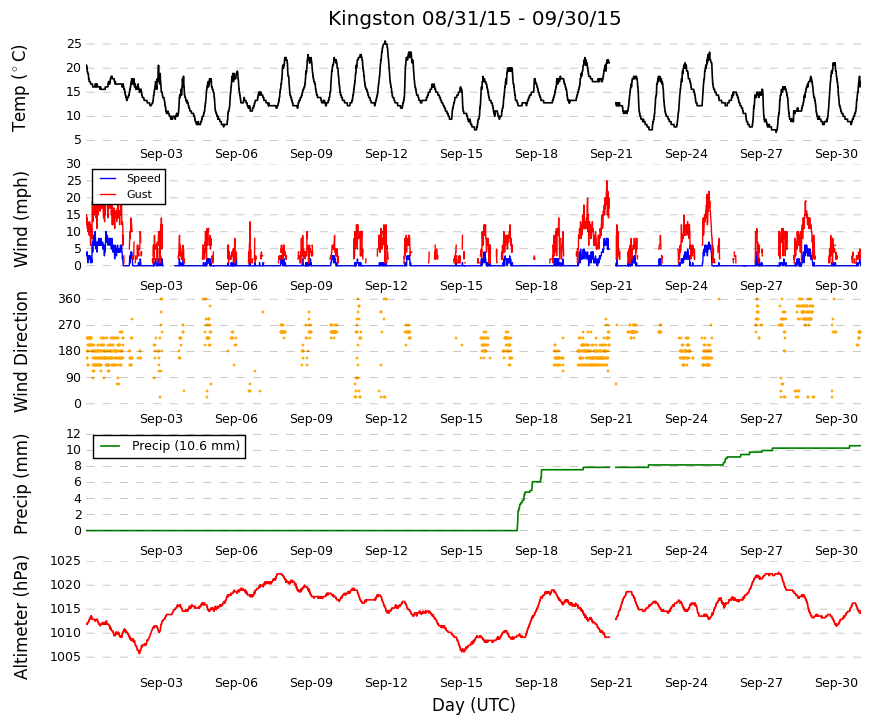871x725 pixels.
Task: Click the Temp (°C) axis label
Action: [19, 88]
